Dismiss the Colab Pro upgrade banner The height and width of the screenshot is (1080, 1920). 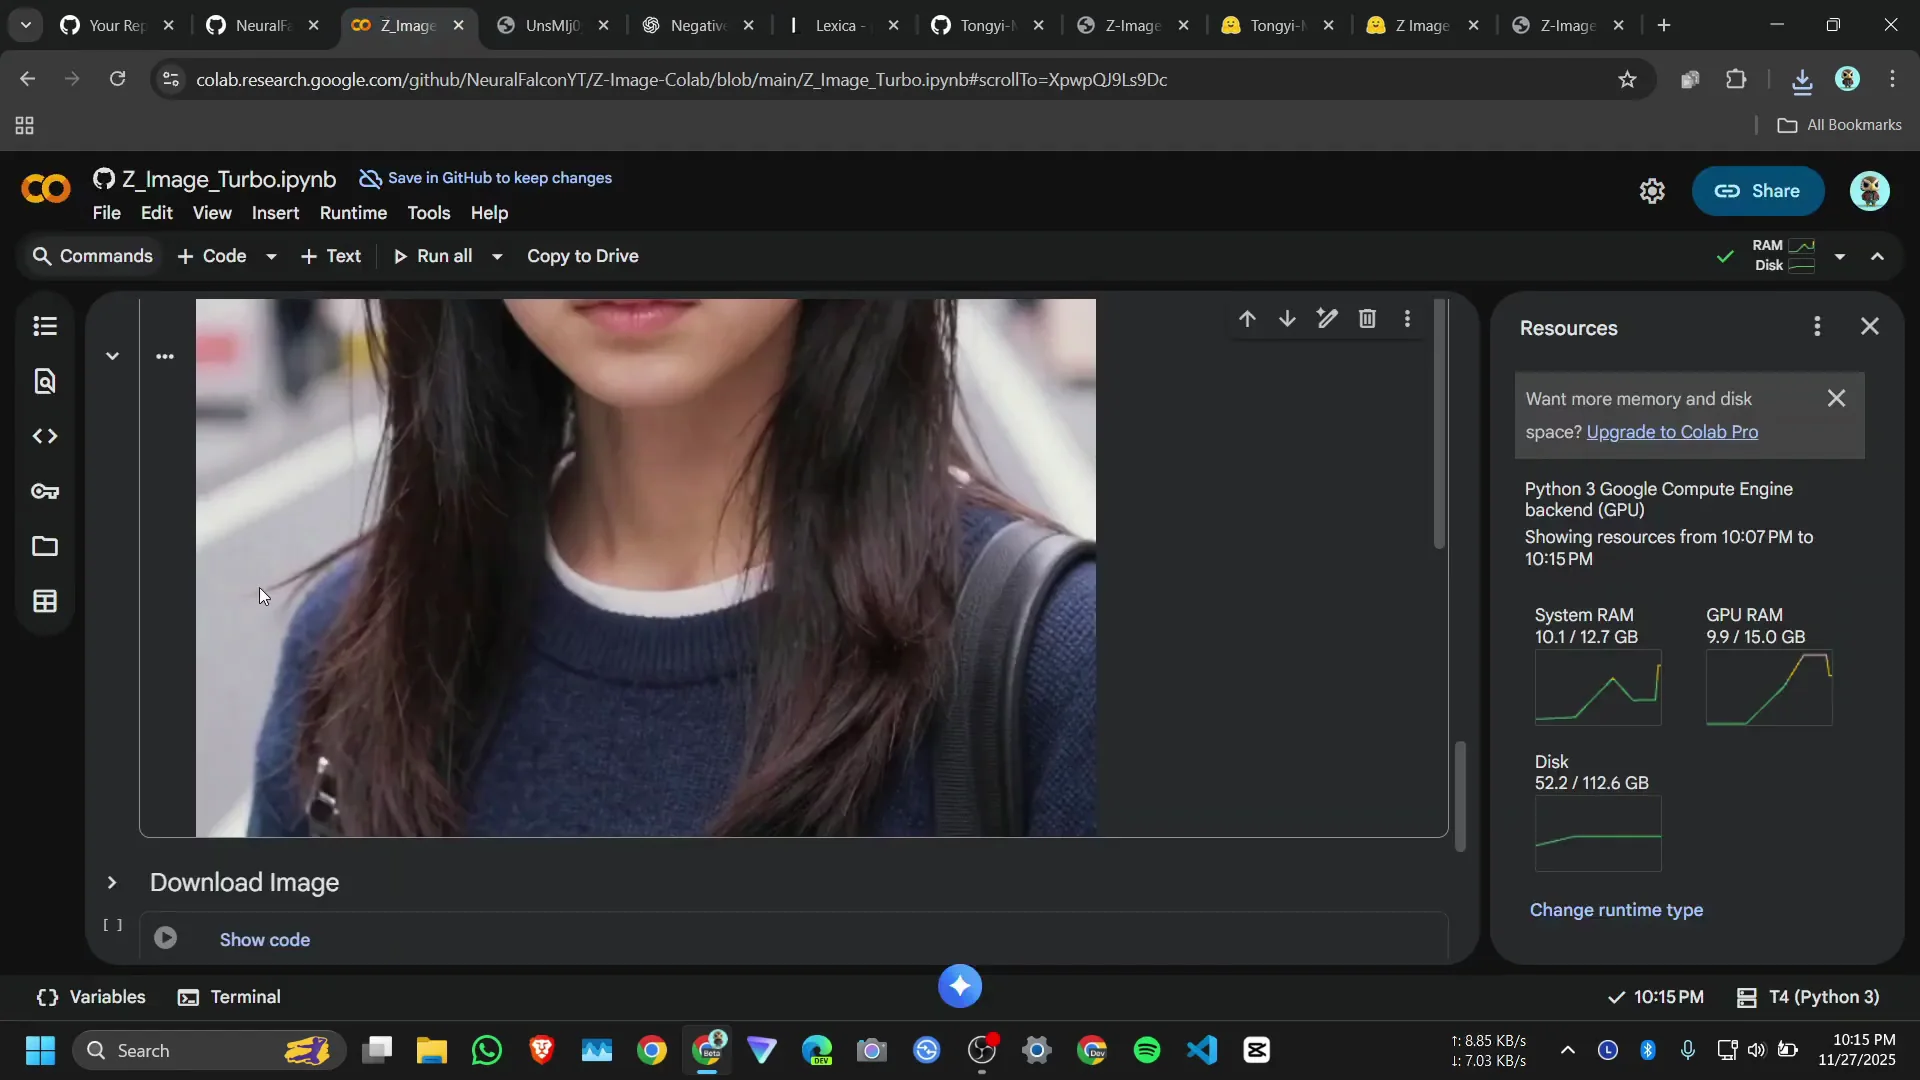(1836, 398)
